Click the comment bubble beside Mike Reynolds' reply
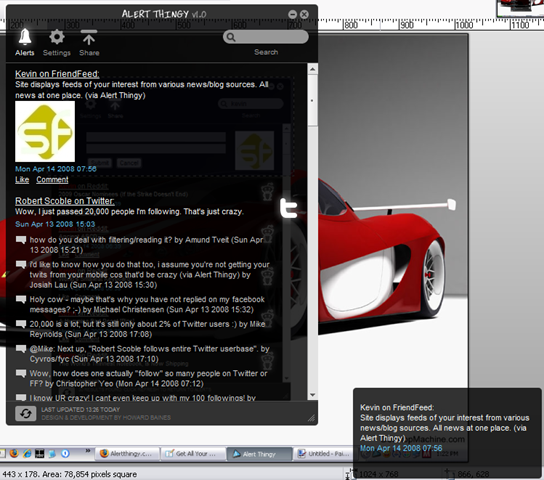Viewport: 544px width, 480px height. pos(21,324)
